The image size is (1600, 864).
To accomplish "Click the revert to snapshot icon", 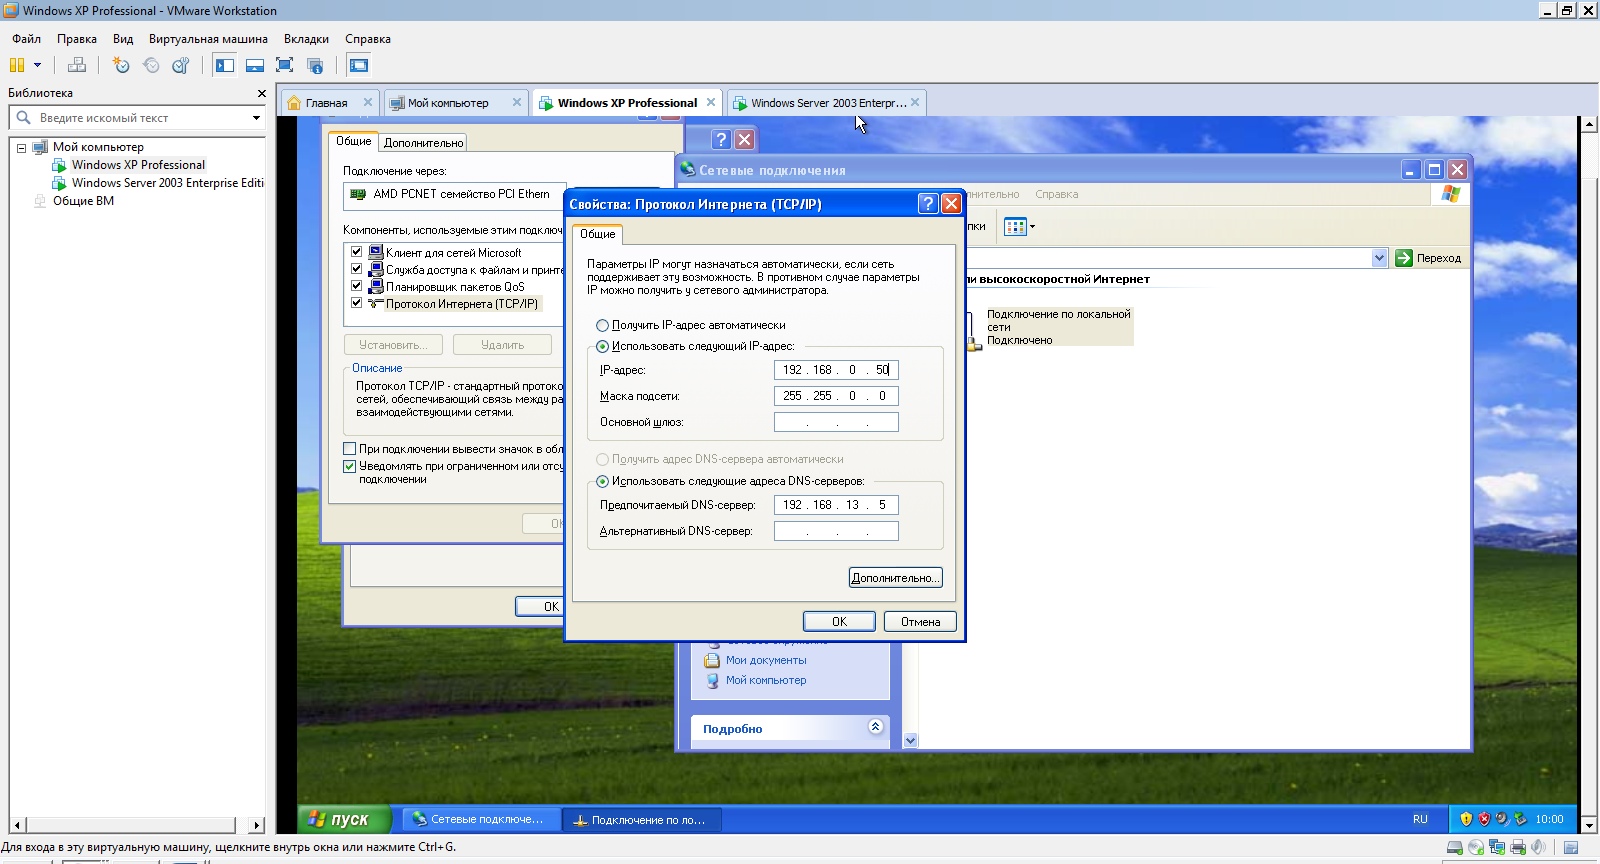I will (x=151, y=65).
